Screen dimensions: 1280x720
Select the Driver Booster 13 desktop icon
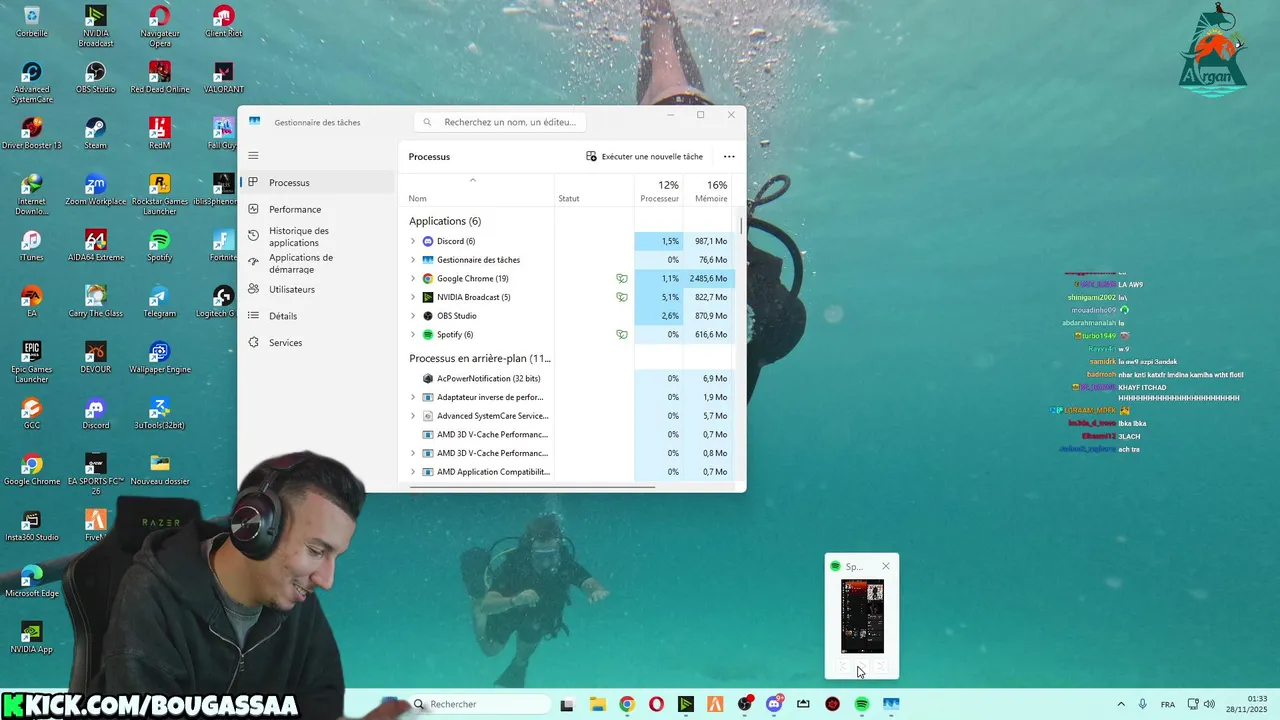31,133
